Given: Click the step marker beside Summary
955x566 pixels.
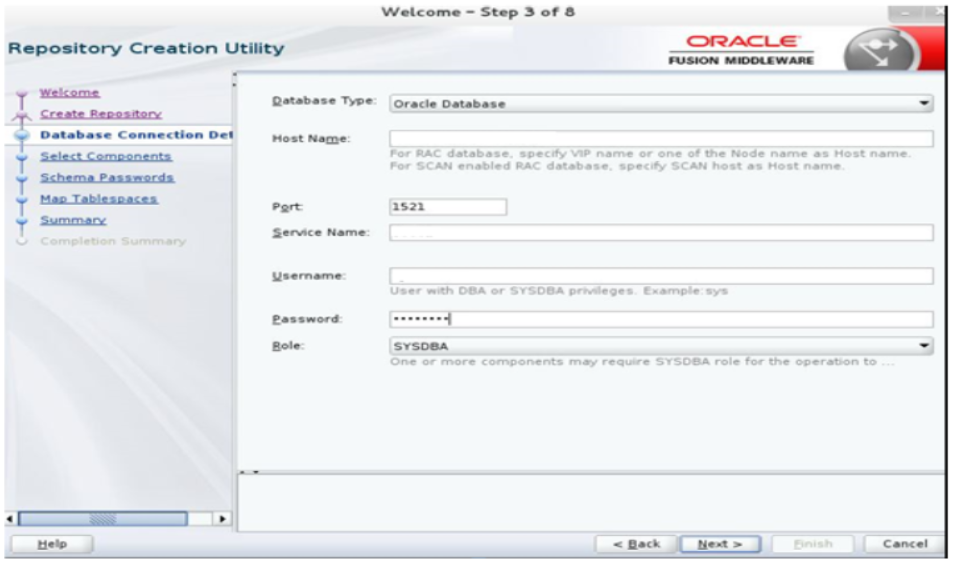Looking at the screenshot, I should click(x=22, y=222).
